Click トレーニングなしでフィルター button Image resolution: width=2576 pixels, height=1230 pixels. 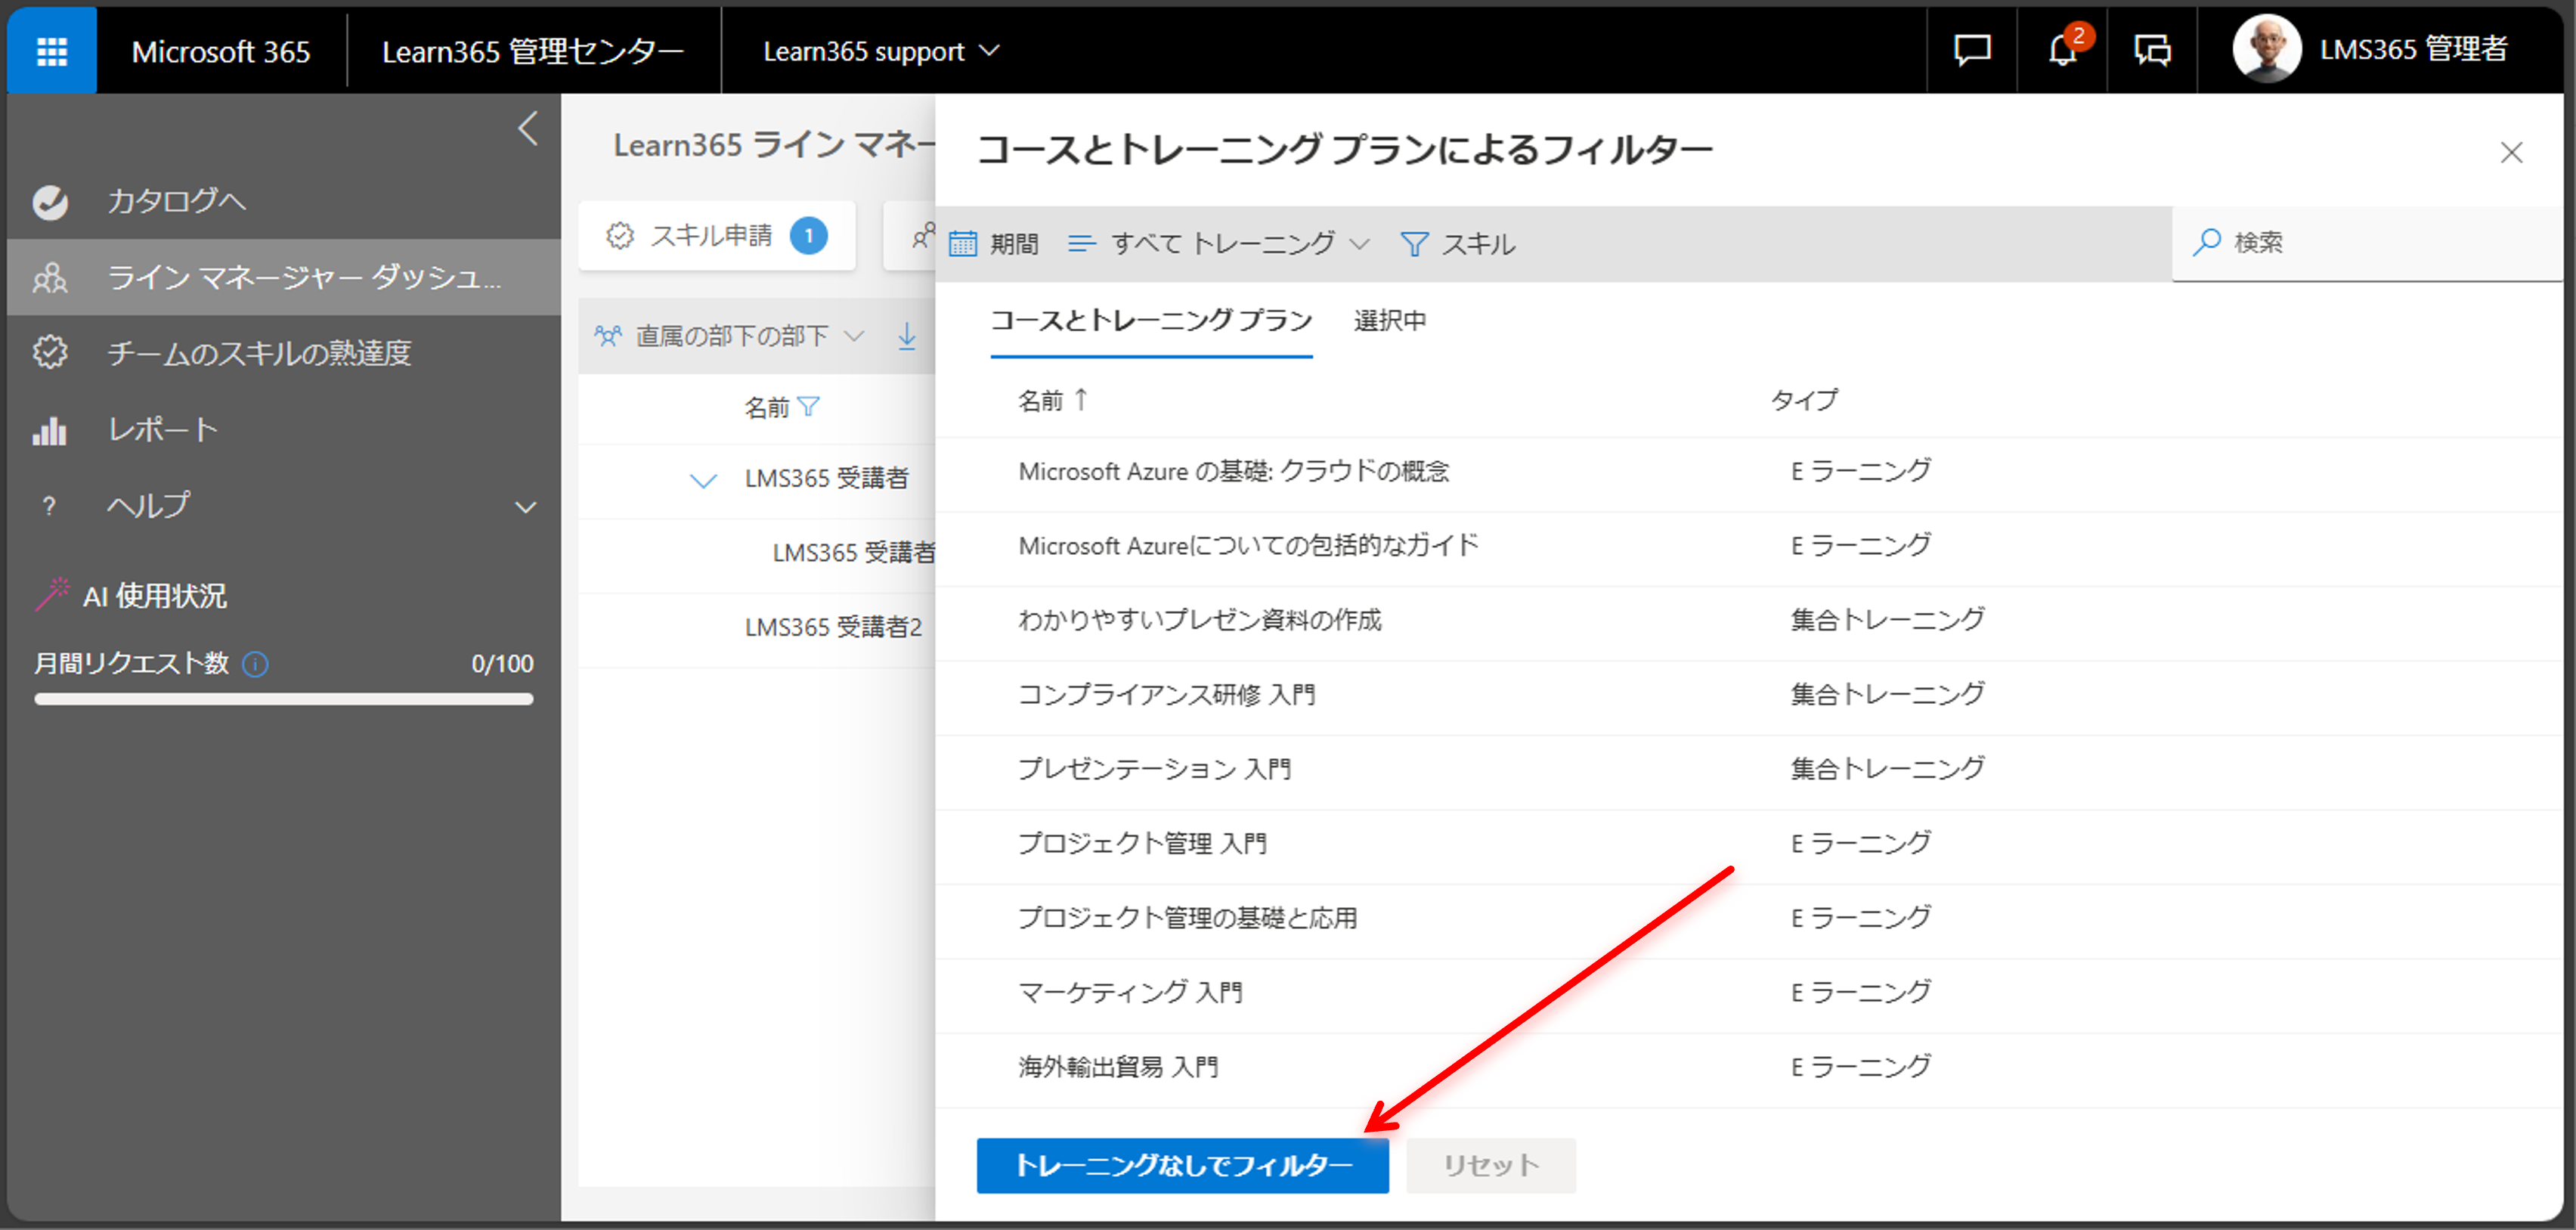[1182, 1165]
